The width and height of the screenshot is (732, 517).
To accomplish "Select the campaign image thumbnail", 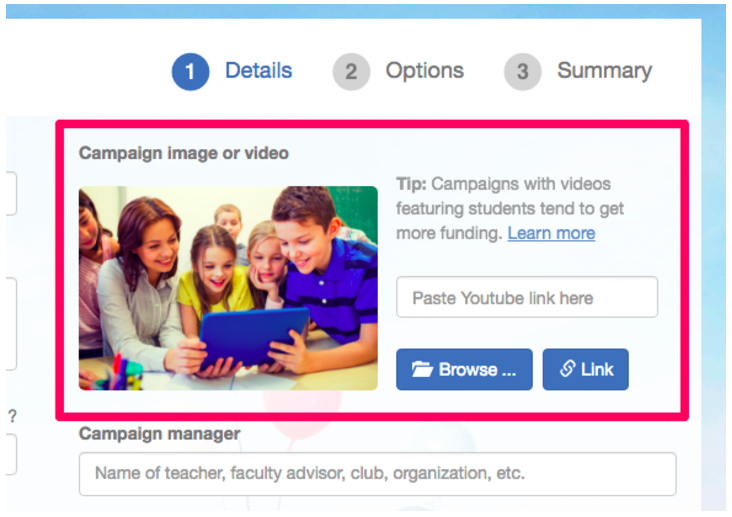I will (228, 288).
